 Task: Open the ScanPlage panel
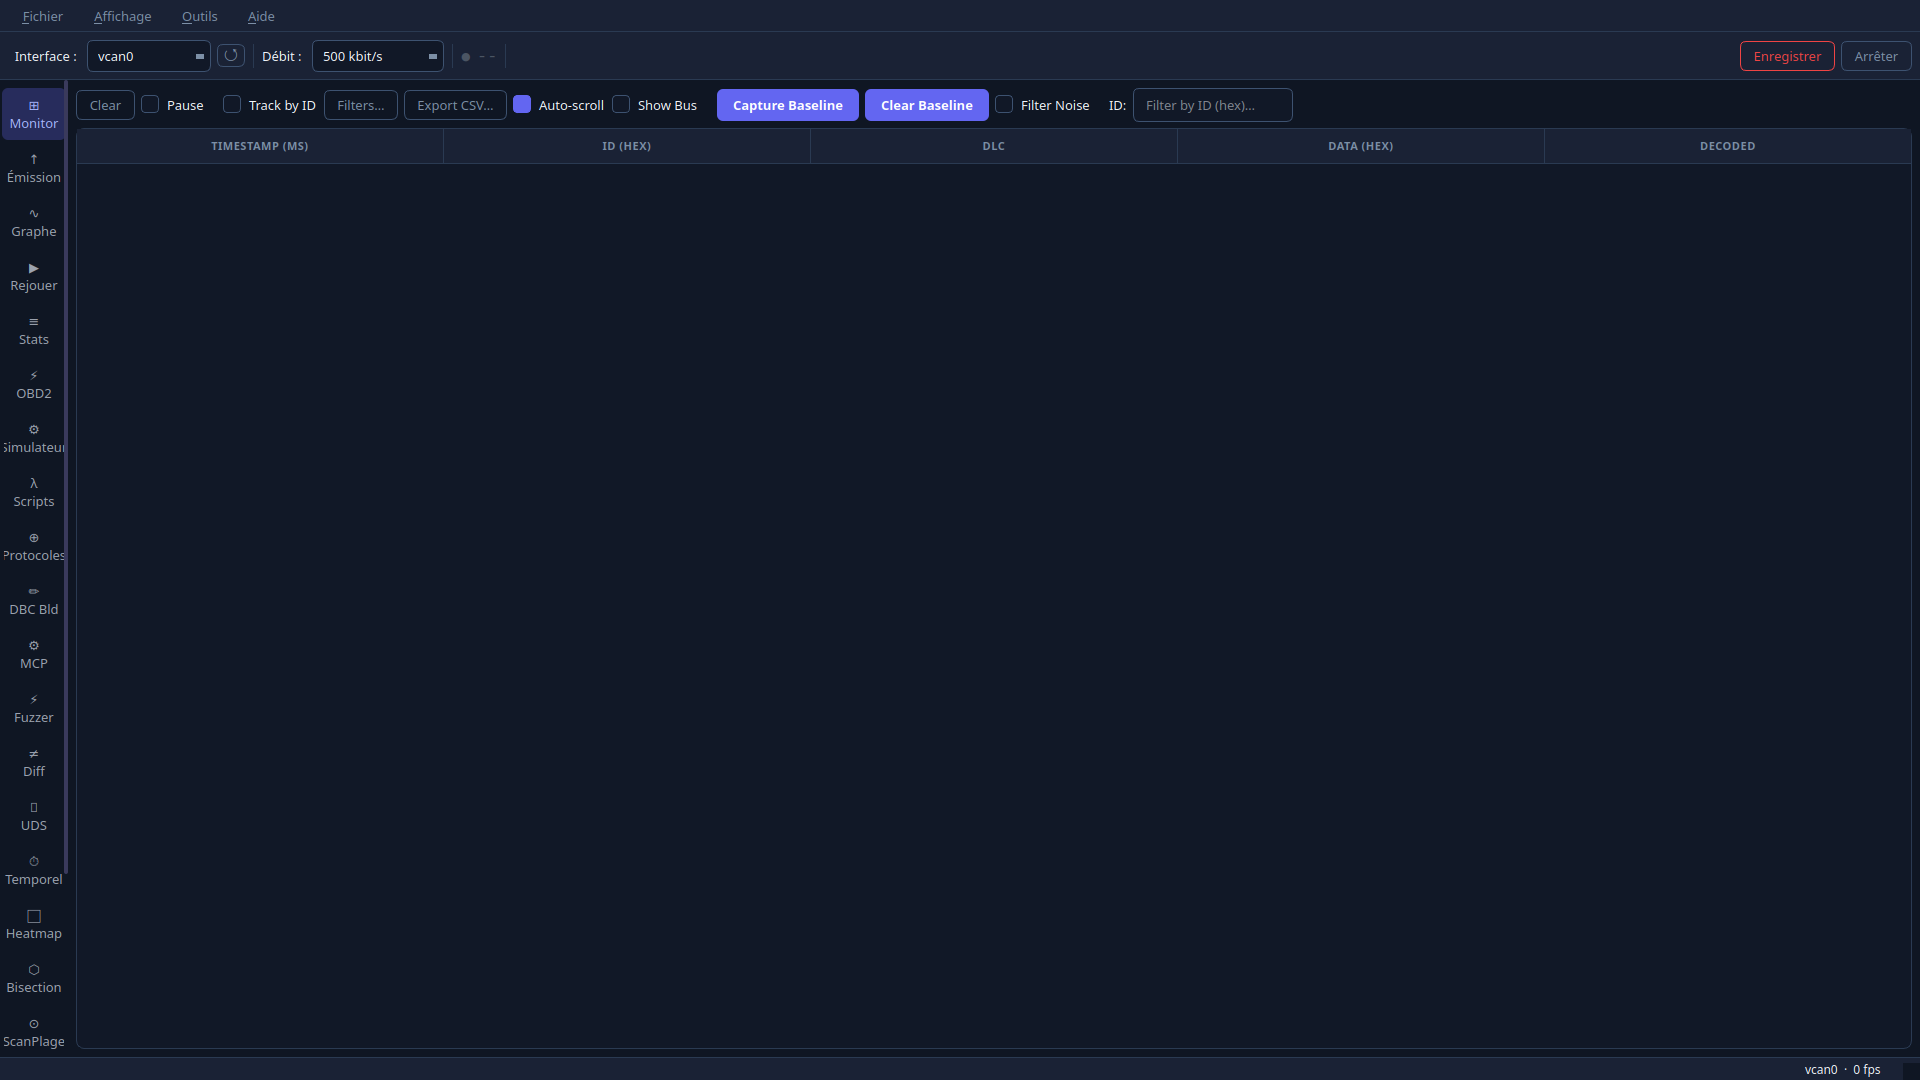click(33, 1032)
